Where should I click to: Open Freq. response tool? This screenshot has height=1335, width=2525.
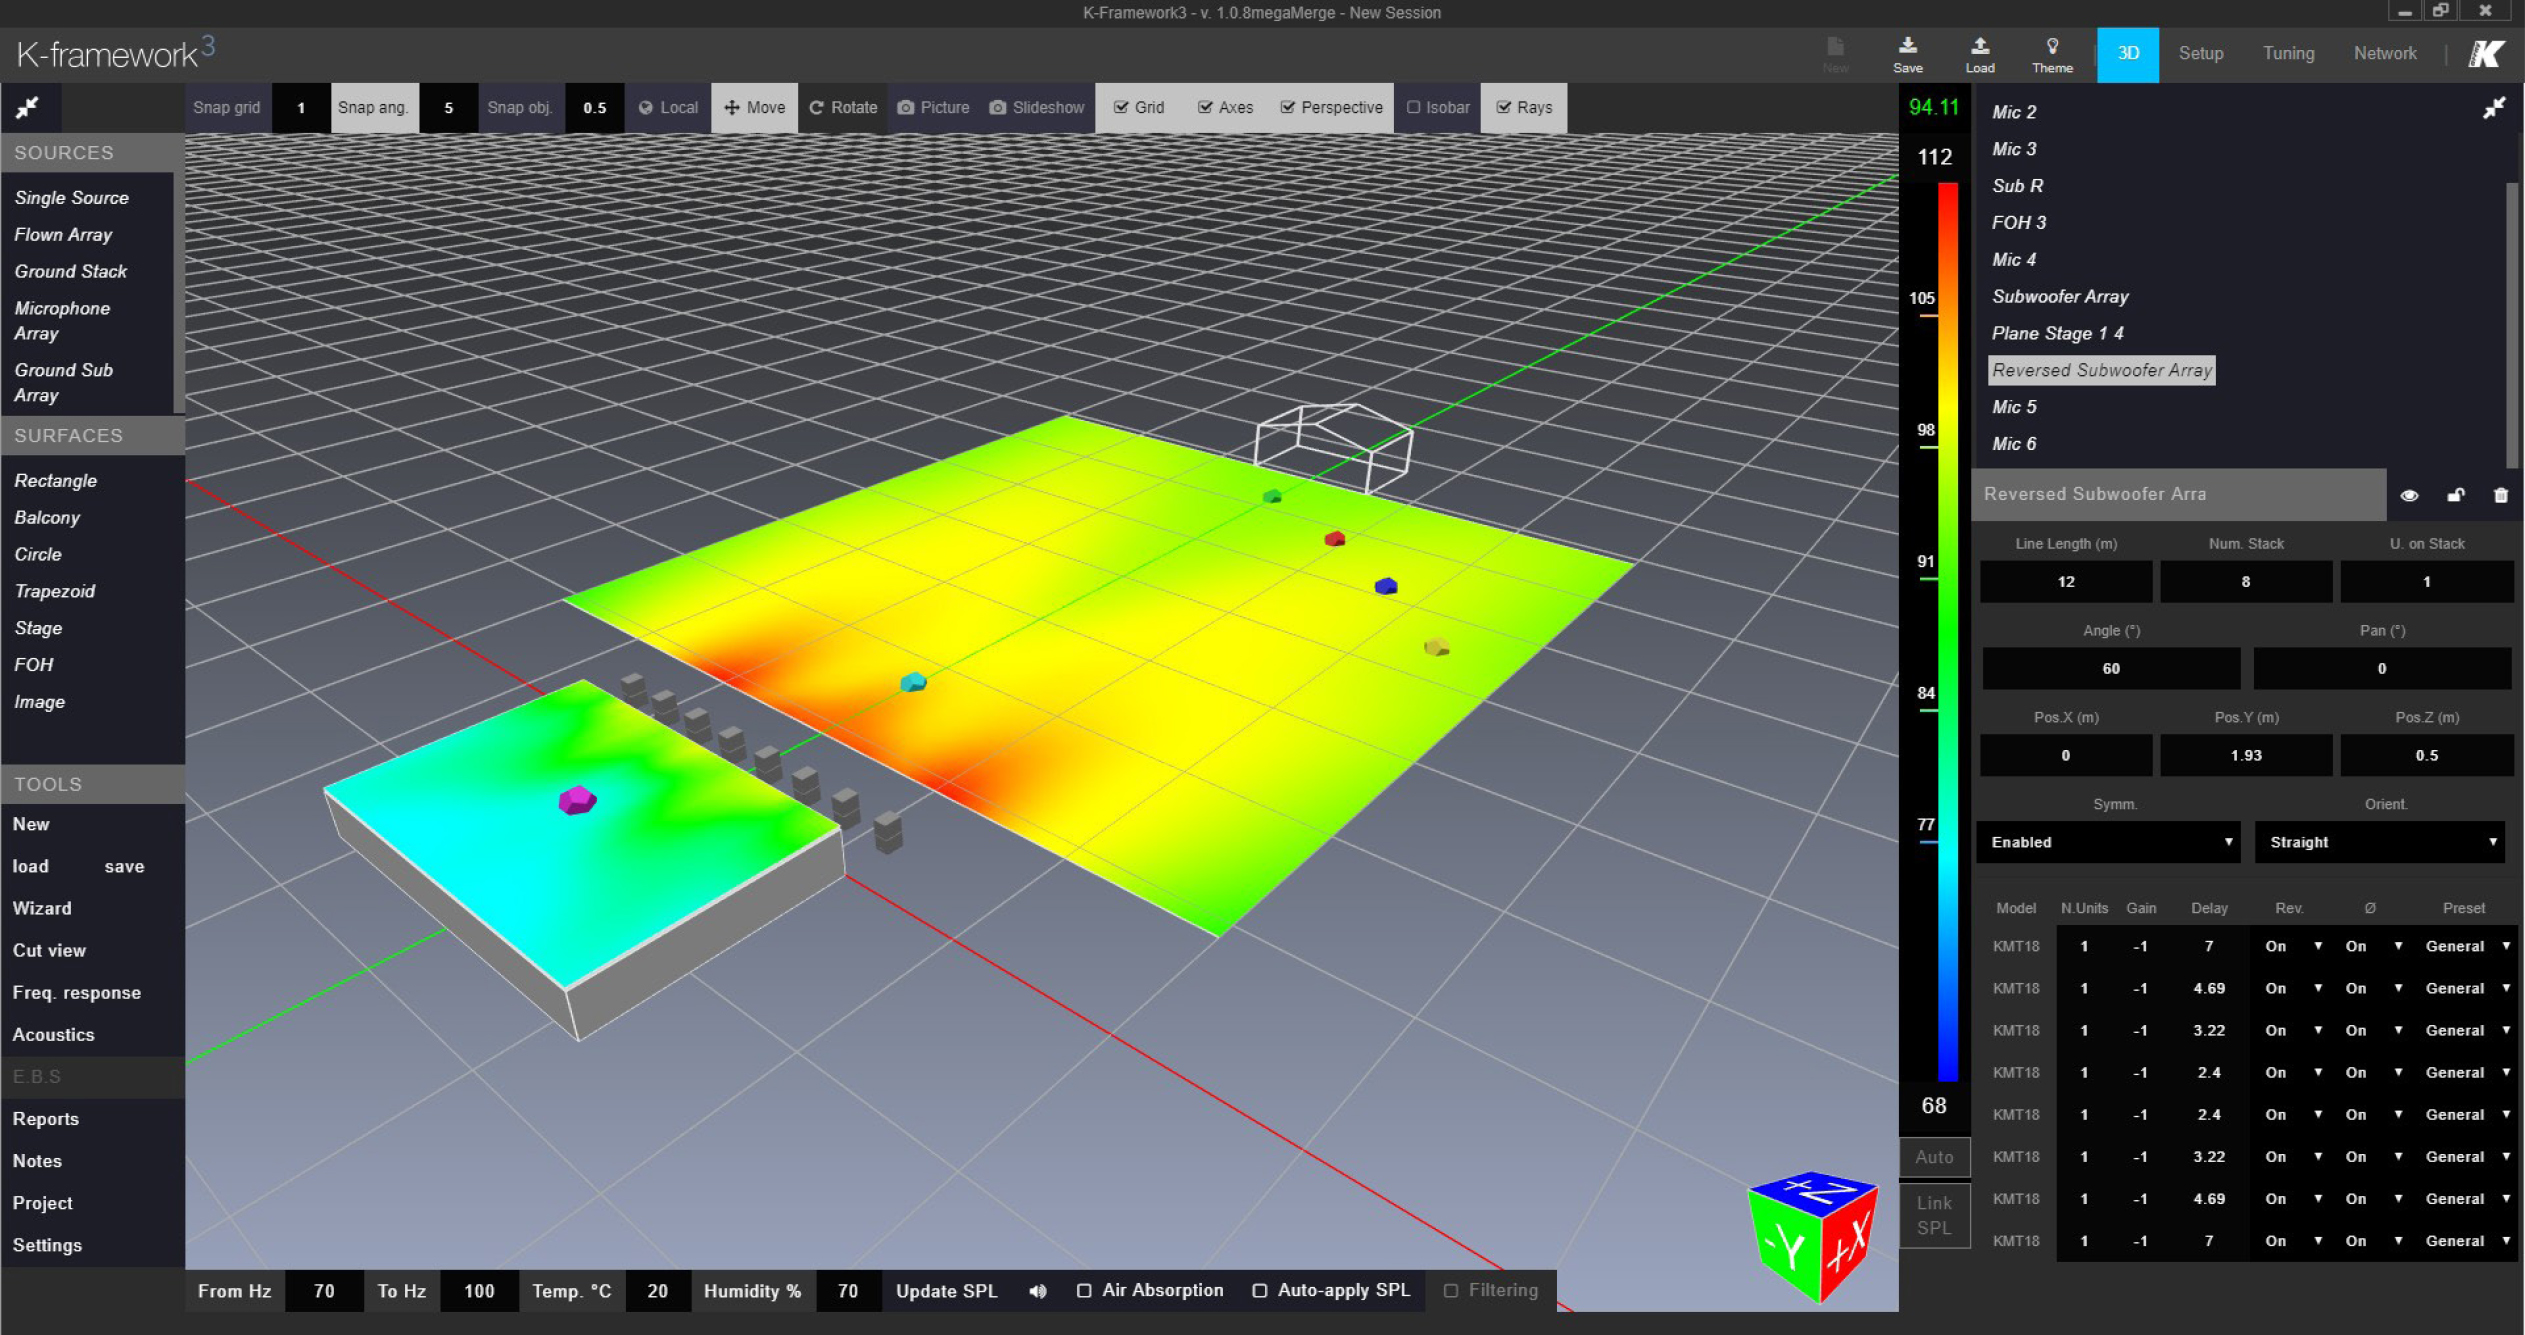[x=76, y=993]
